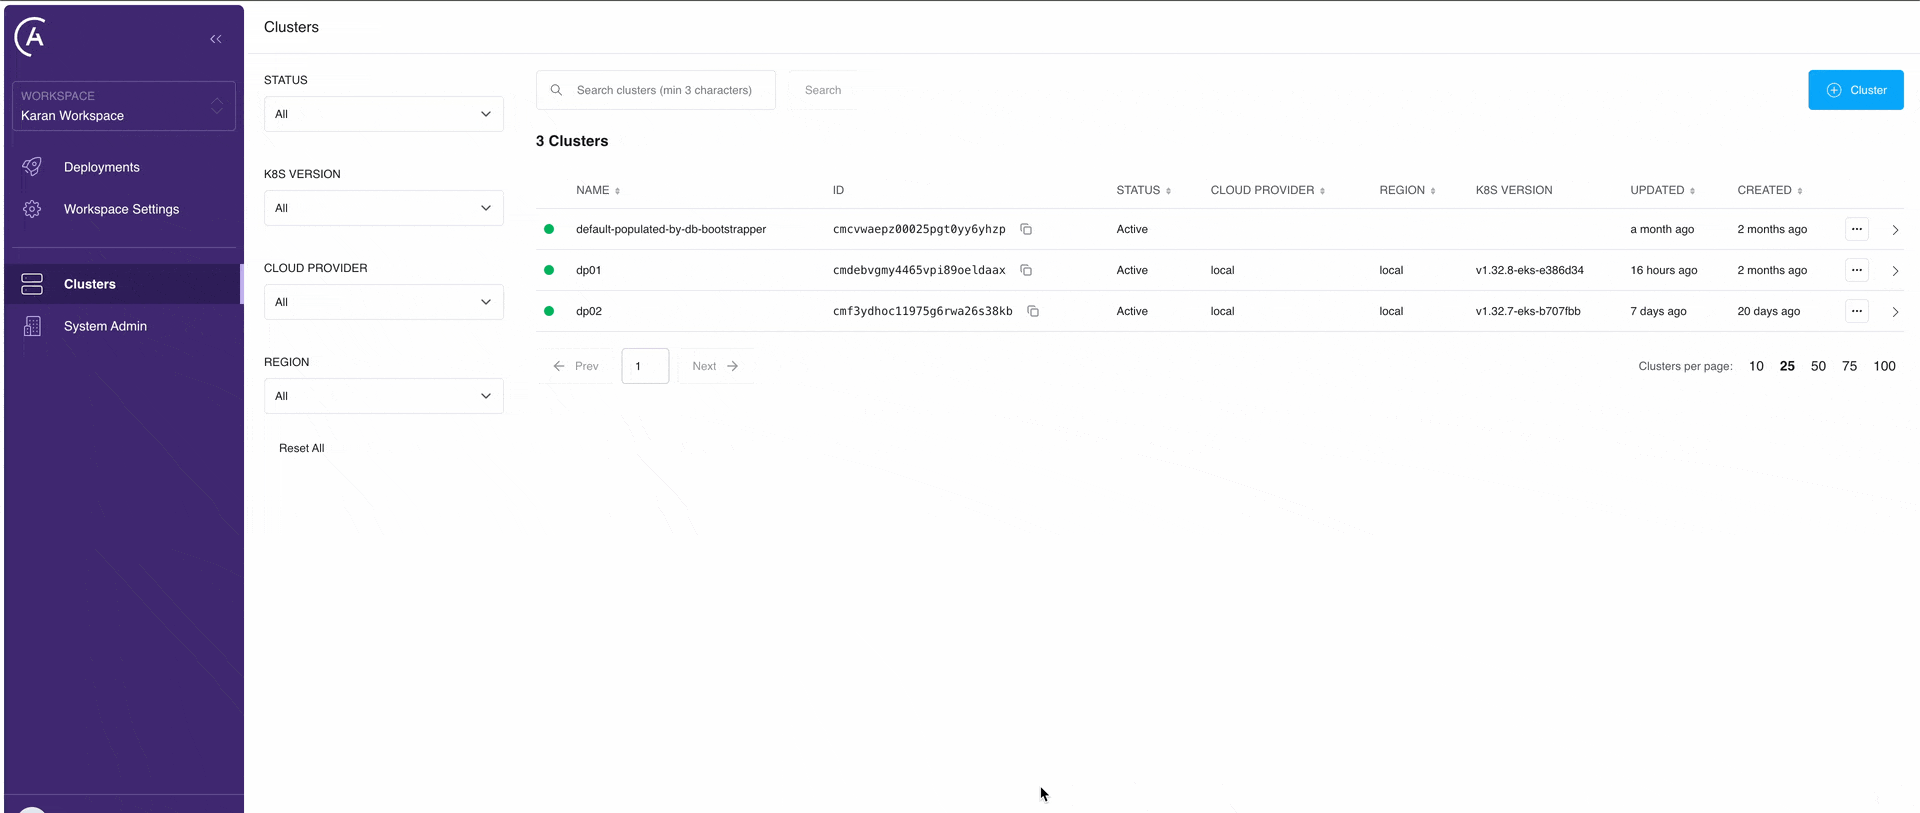Collapse the sidebar with double-chevron icon
This screenshot has height=813, width=1920.
[215, 39]
